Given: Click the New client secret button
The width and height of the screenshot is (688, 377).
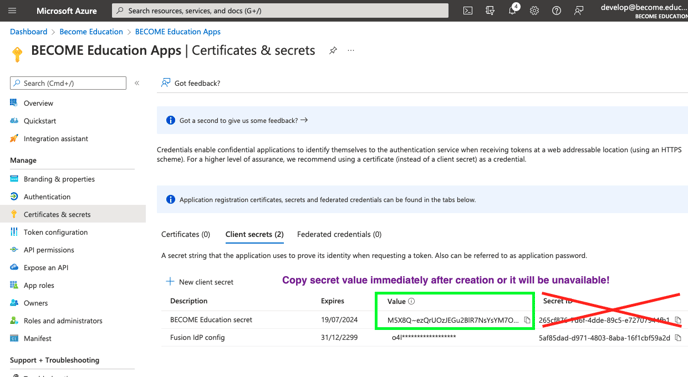Looking at the screenshot, I should [200, 282].
